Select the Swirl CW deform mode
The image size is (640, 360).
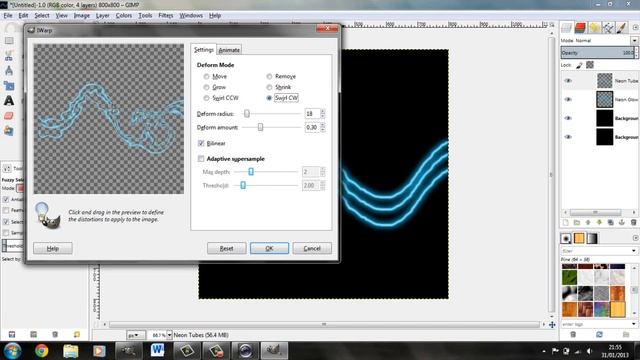coord(269,98)
